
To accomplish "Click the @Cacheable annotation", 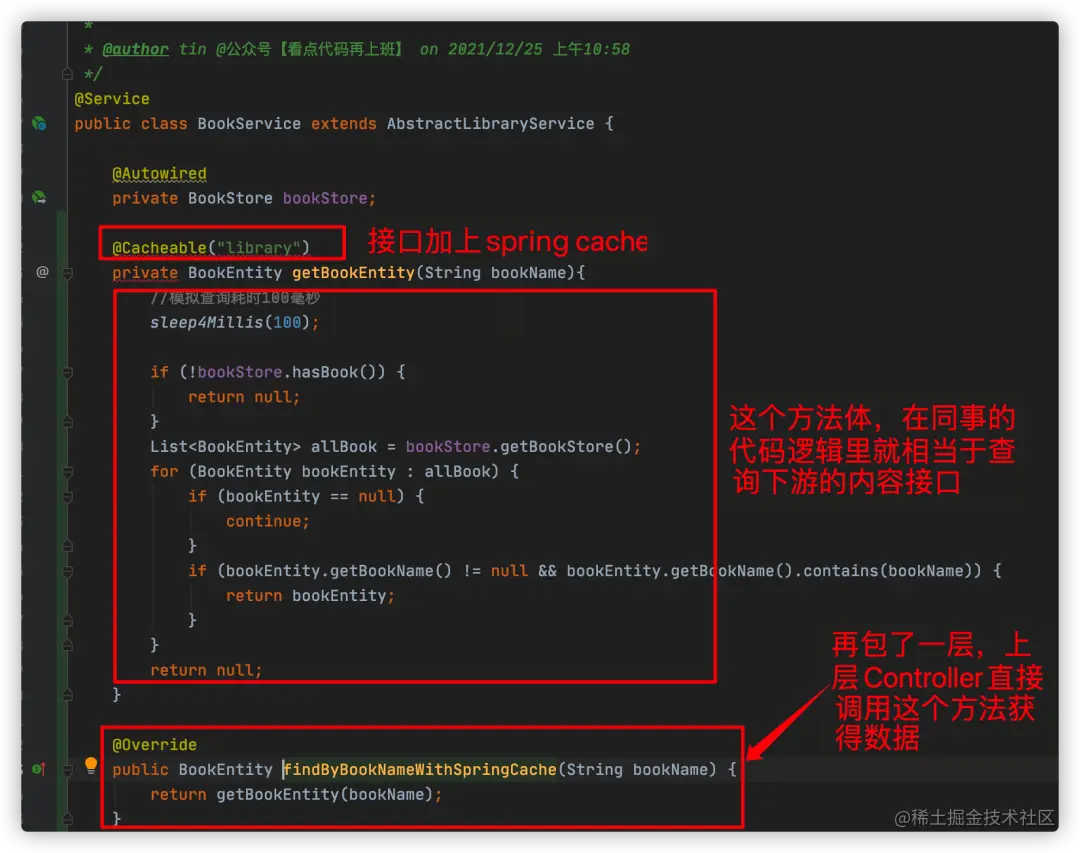I will pos(159,247).
